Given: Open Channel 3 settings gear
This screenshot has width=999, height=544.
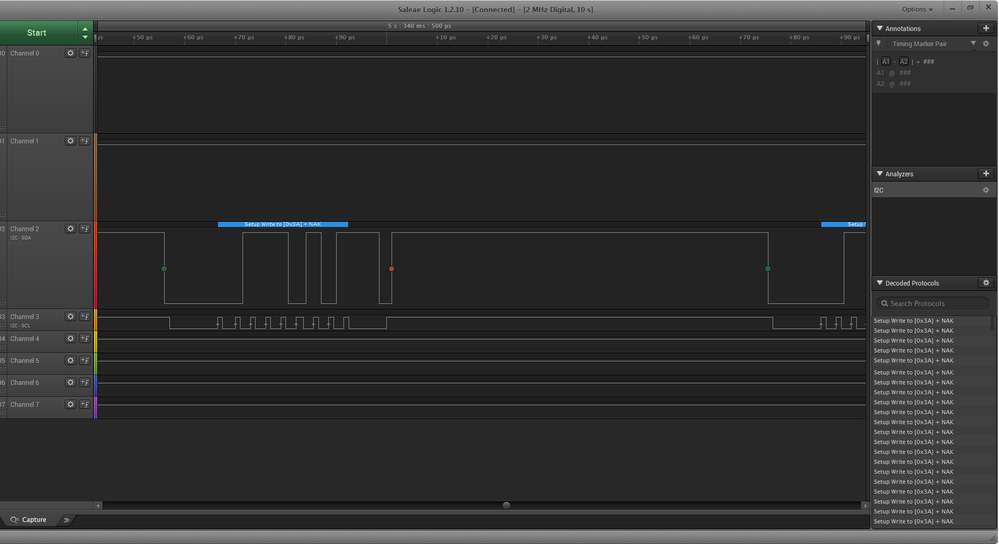Looking at the screenshot, I should 70,317.
